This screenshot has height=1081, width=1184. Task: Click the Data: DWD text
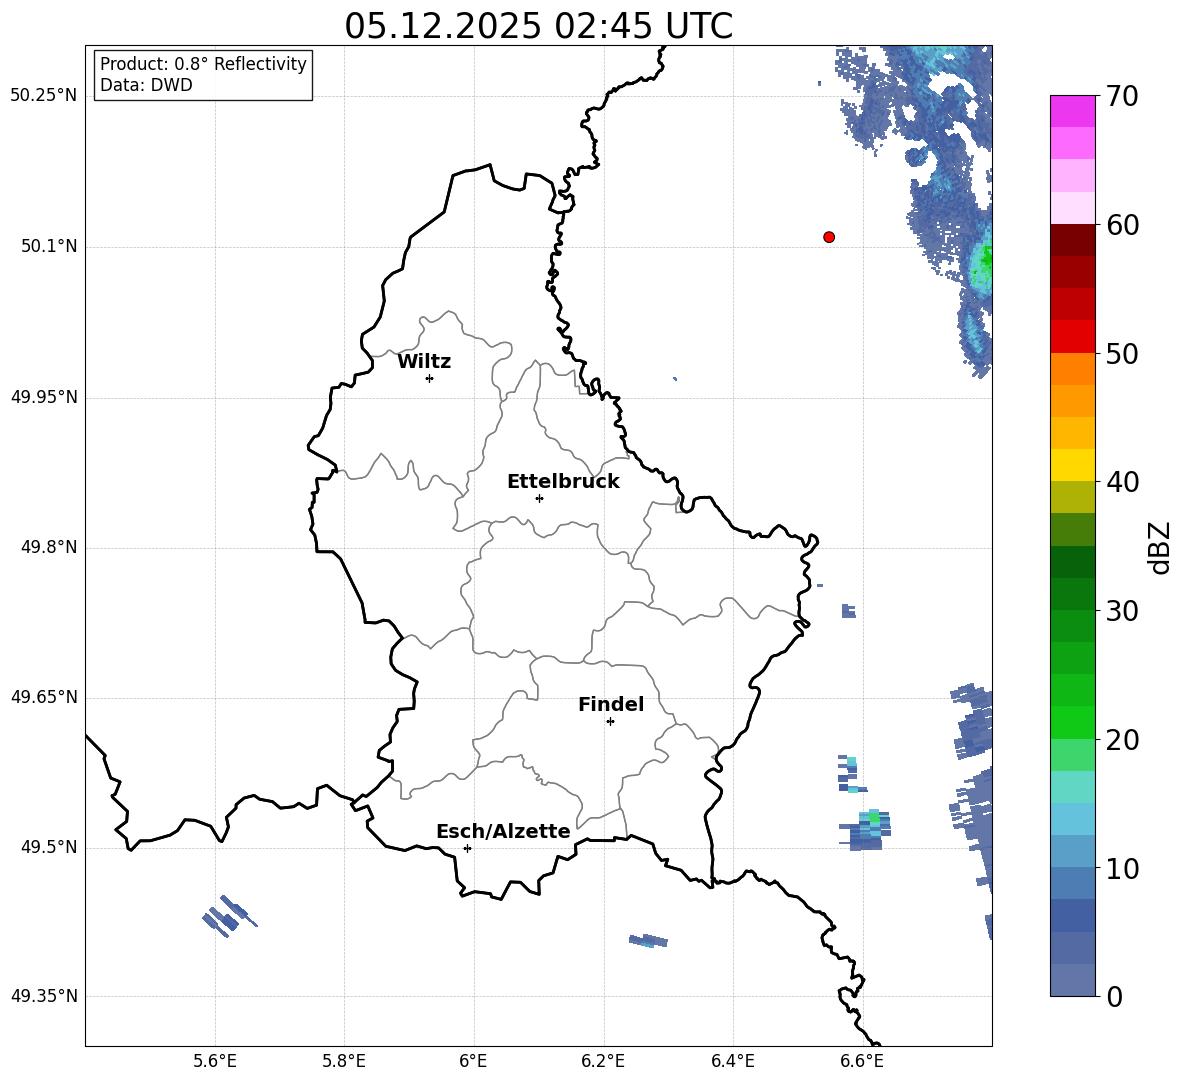click(146, 85)
